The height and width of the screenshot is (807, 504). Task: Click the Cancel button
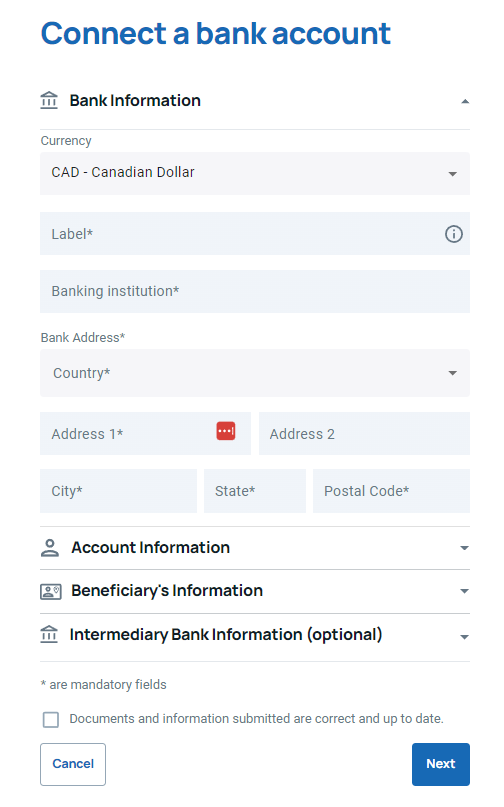(73, 764)
